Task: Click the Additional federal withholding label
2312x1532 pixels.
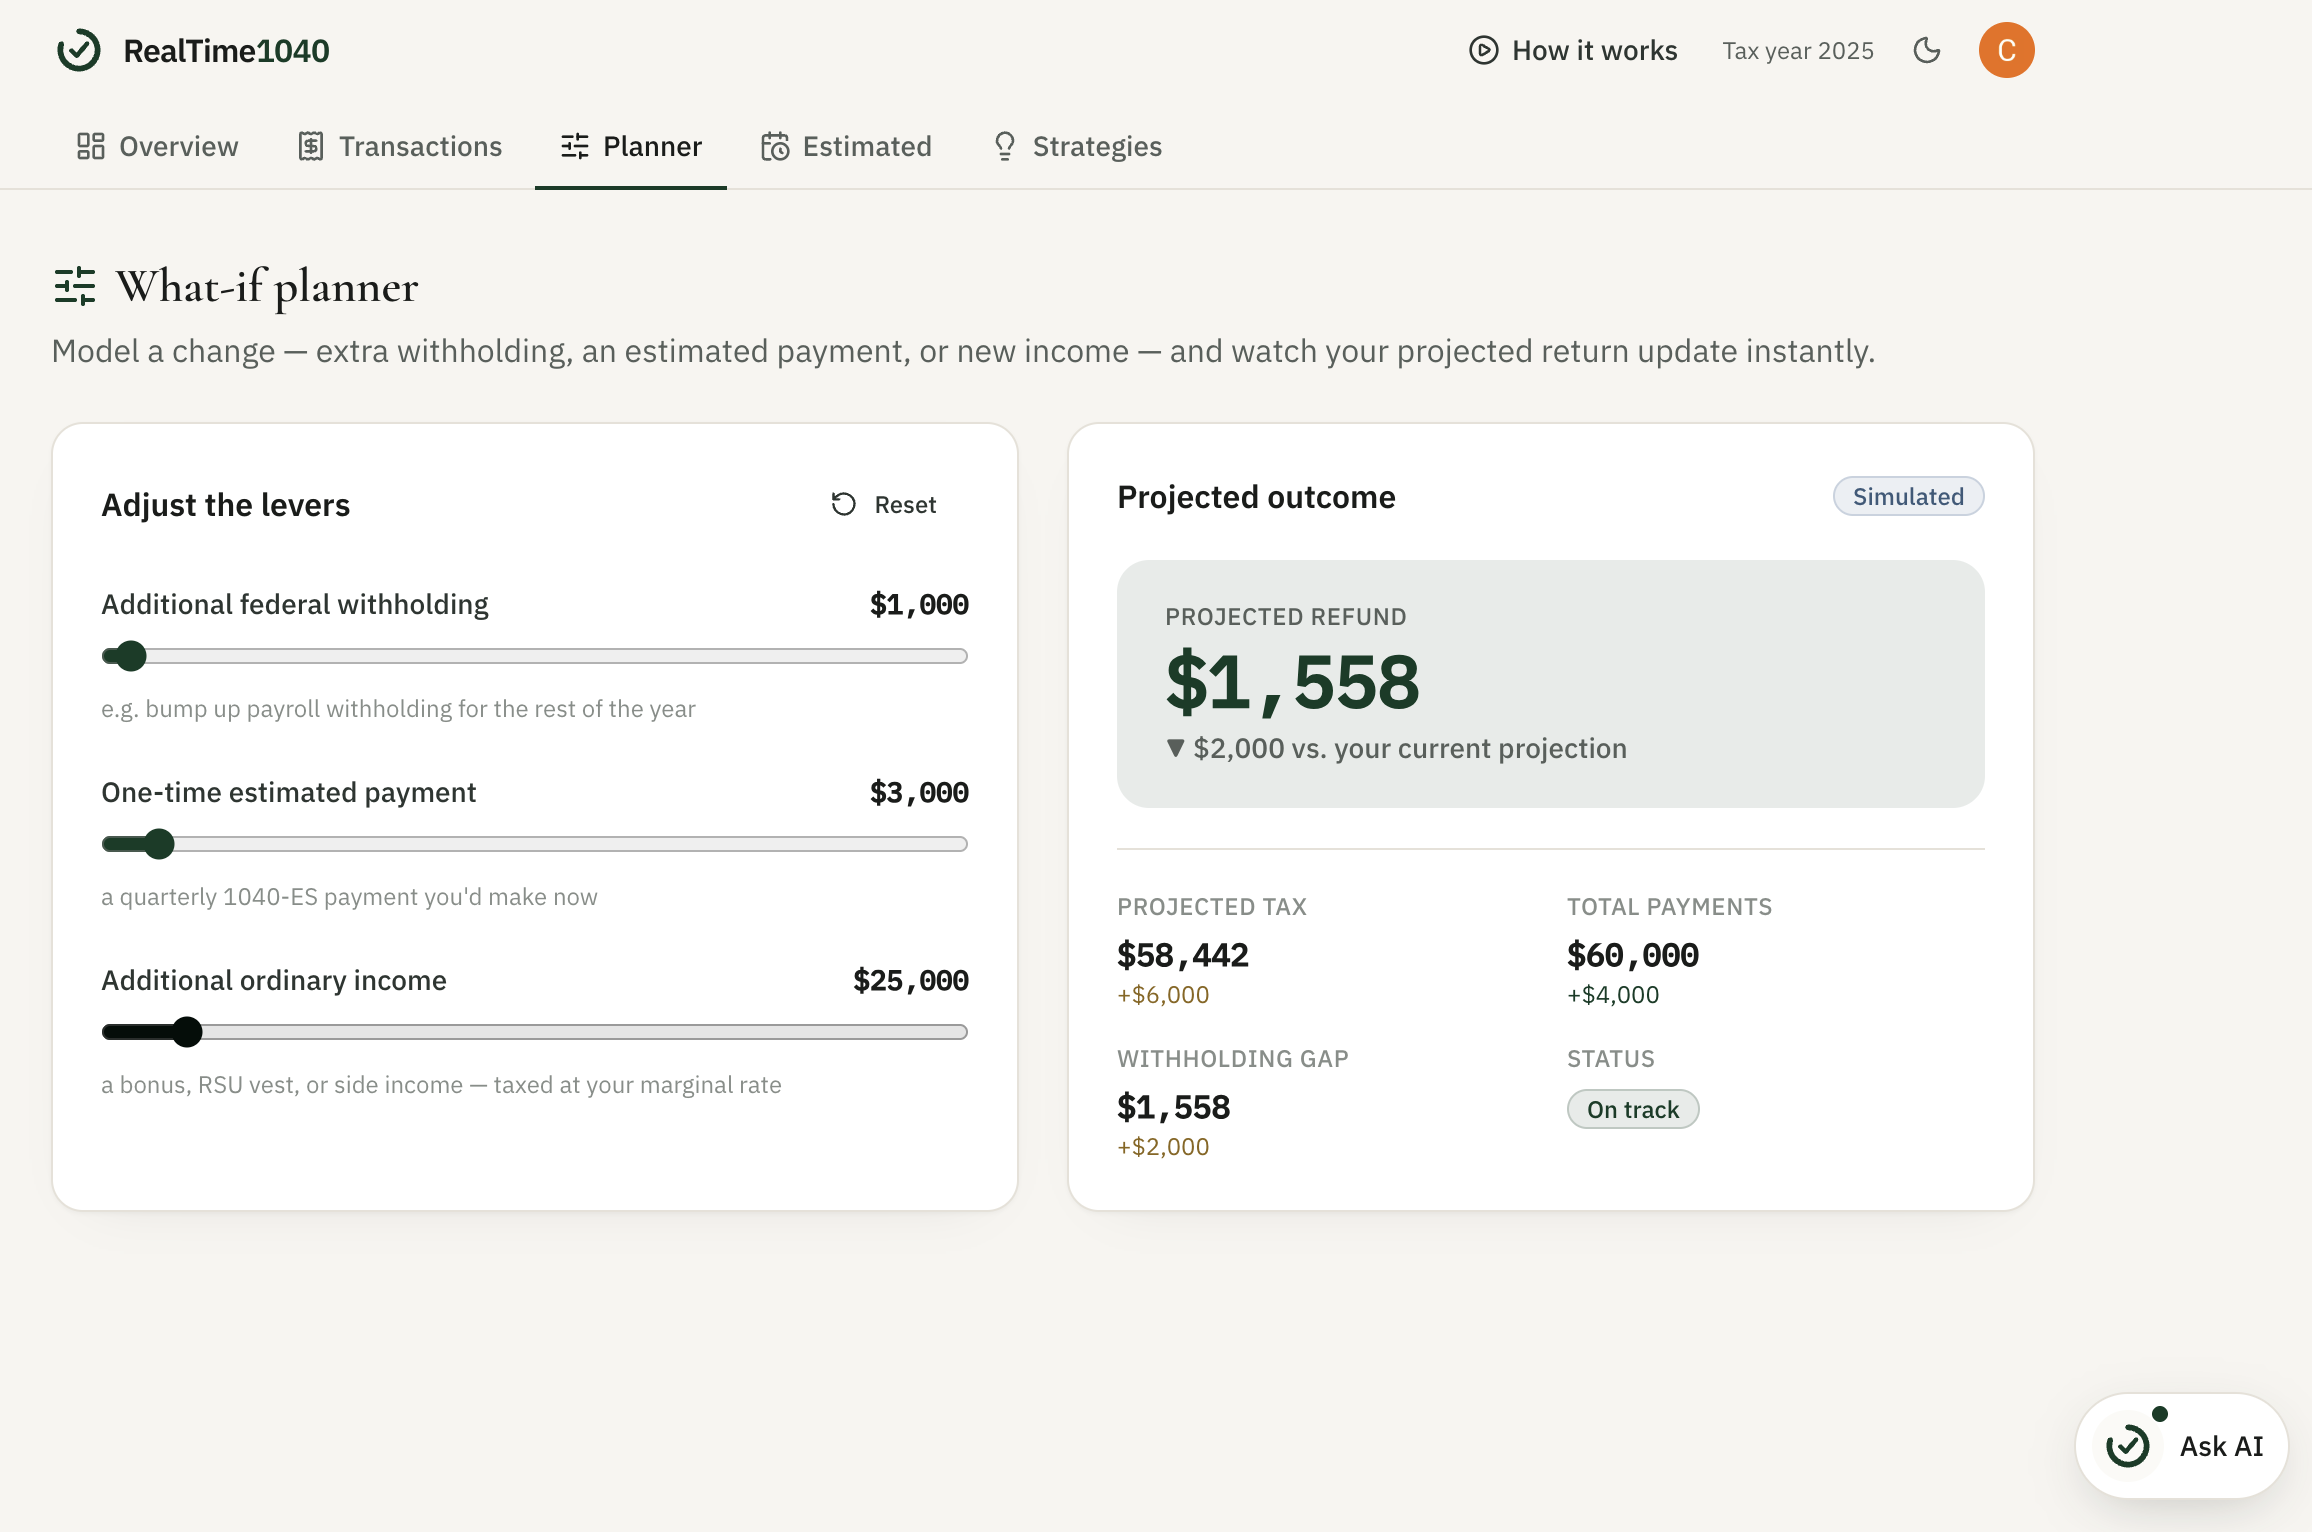Action: (x=295, y=604)
